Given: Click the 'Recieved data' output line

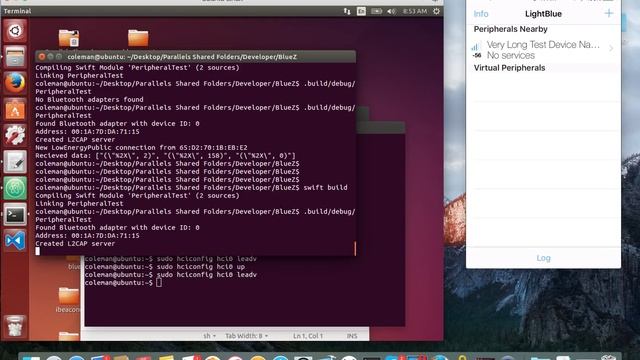Looking at the screenshot, I should (x=165, y=156).
